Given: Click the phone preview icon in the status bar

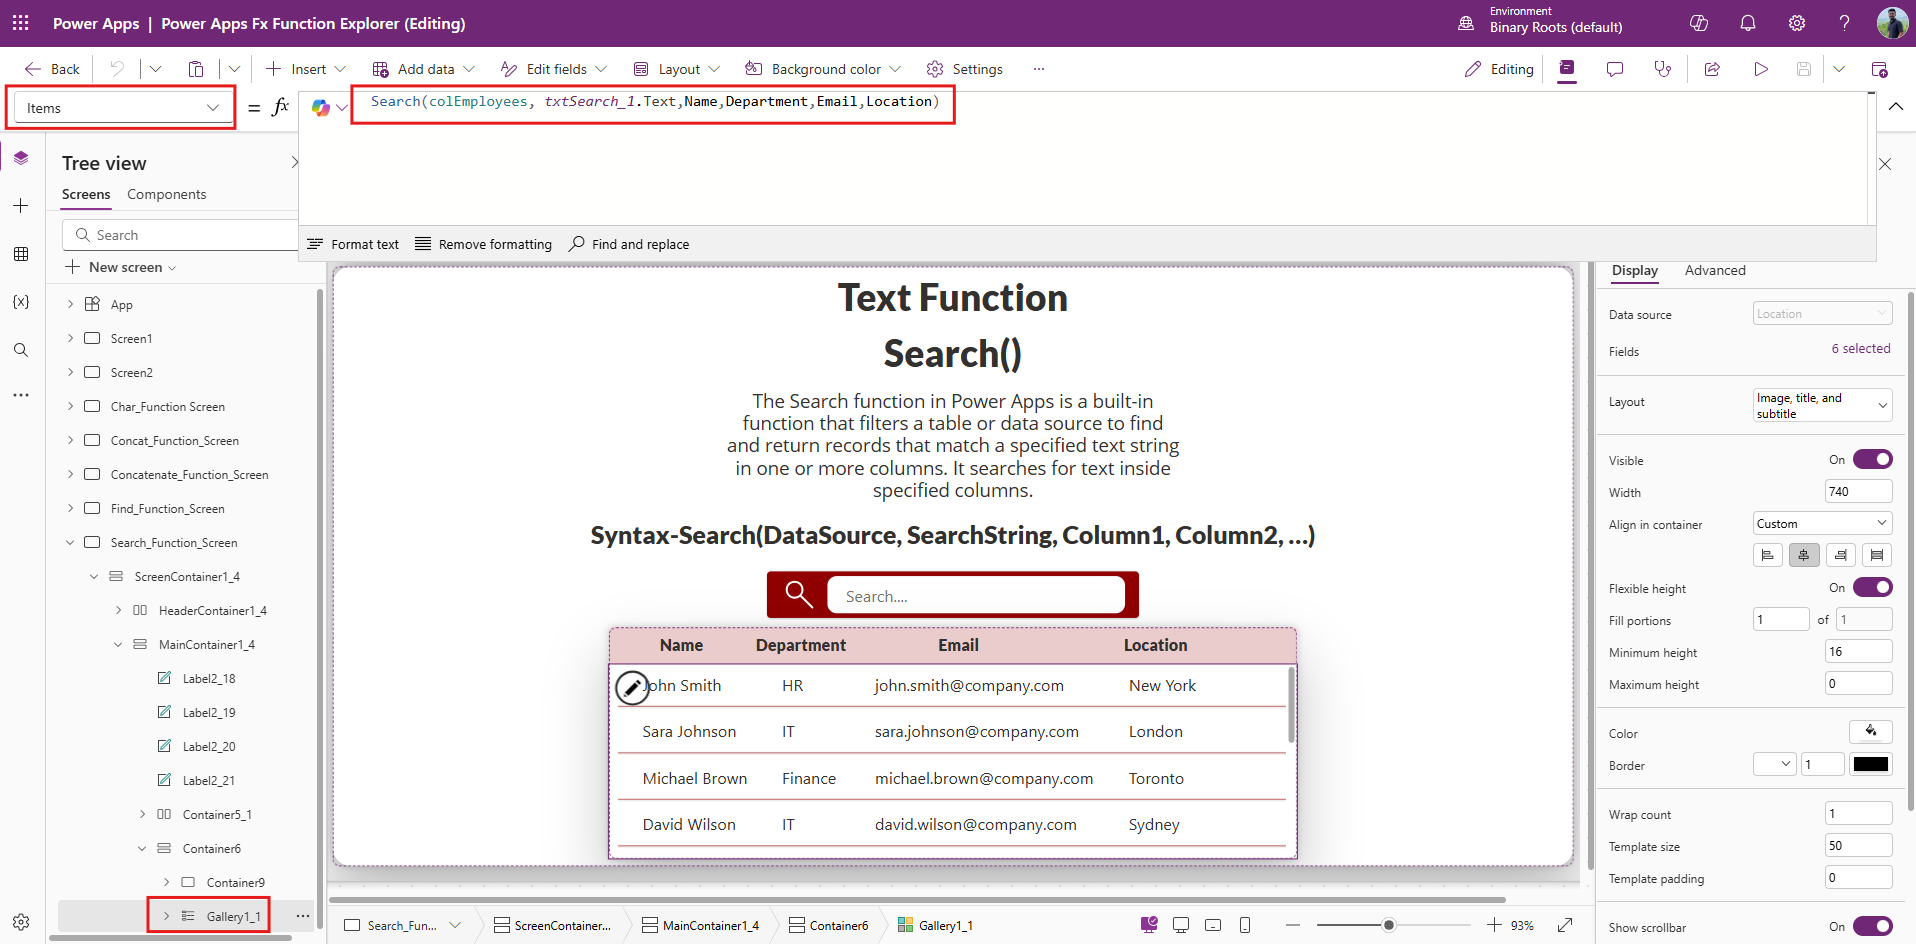Looking at the screenshot, I should pyautogui.click(x=1245, y=925).
